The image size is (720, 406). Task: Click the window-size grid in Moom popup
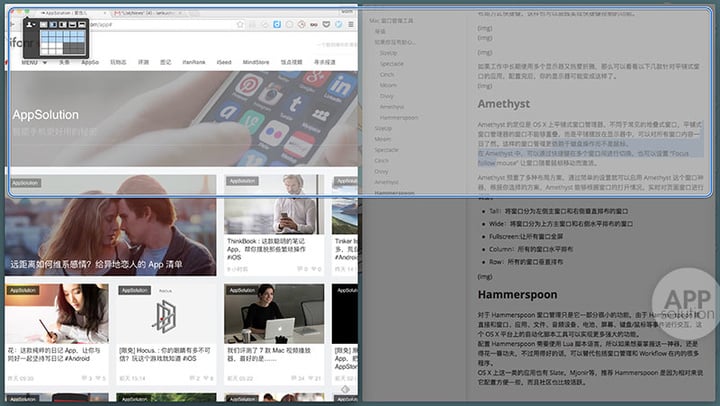point(62,42)
